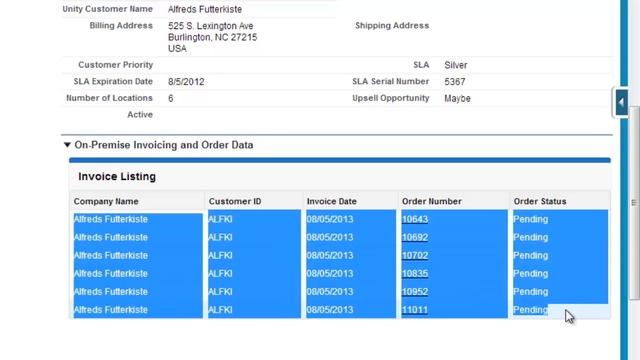The height and width of the screenshot is (360, 640).
Task: Select Pending status in order 10643 row
Action: pyautogui.click(x=531, y=219)
